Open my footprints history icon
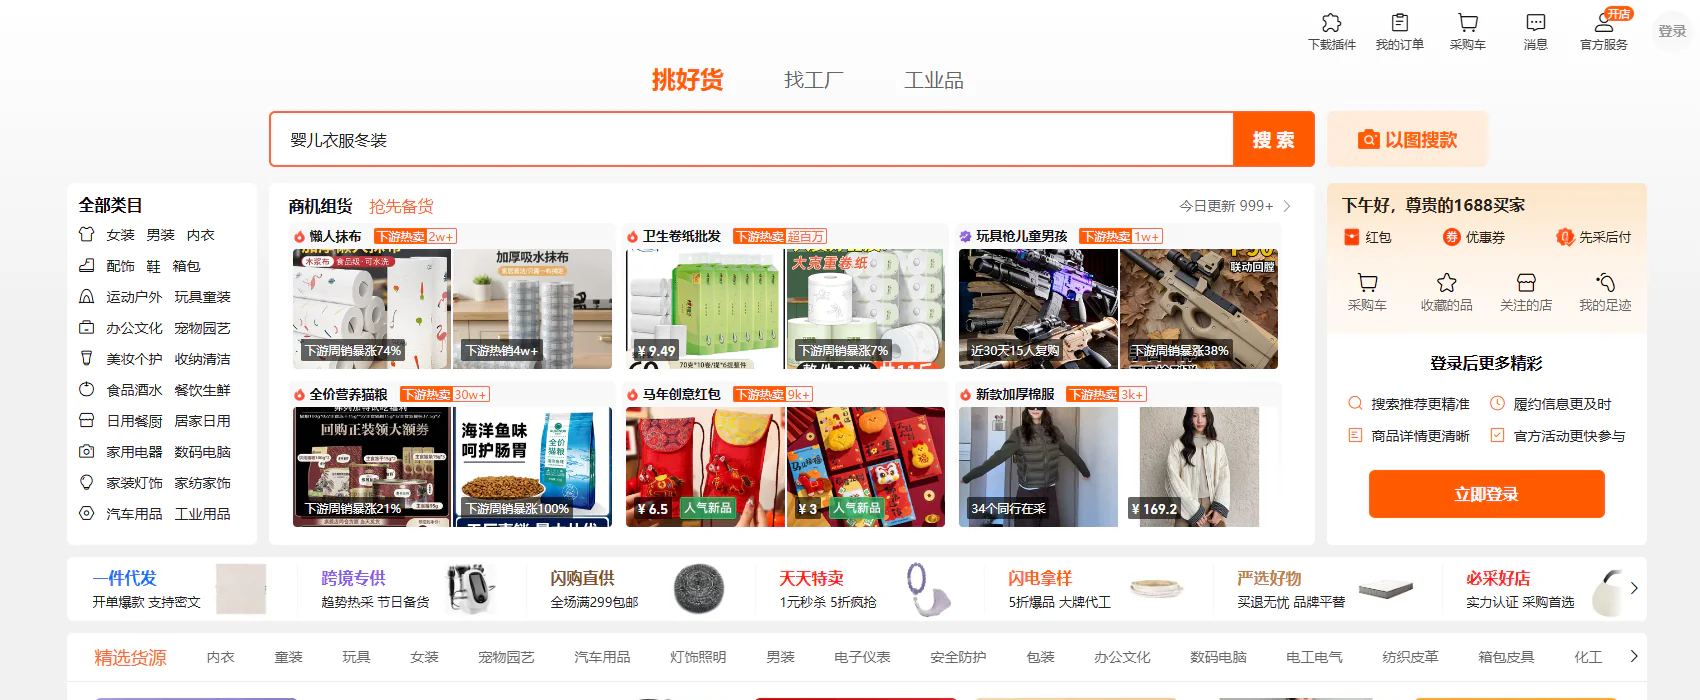The image size is (1700, 700). click(1605, 283)
